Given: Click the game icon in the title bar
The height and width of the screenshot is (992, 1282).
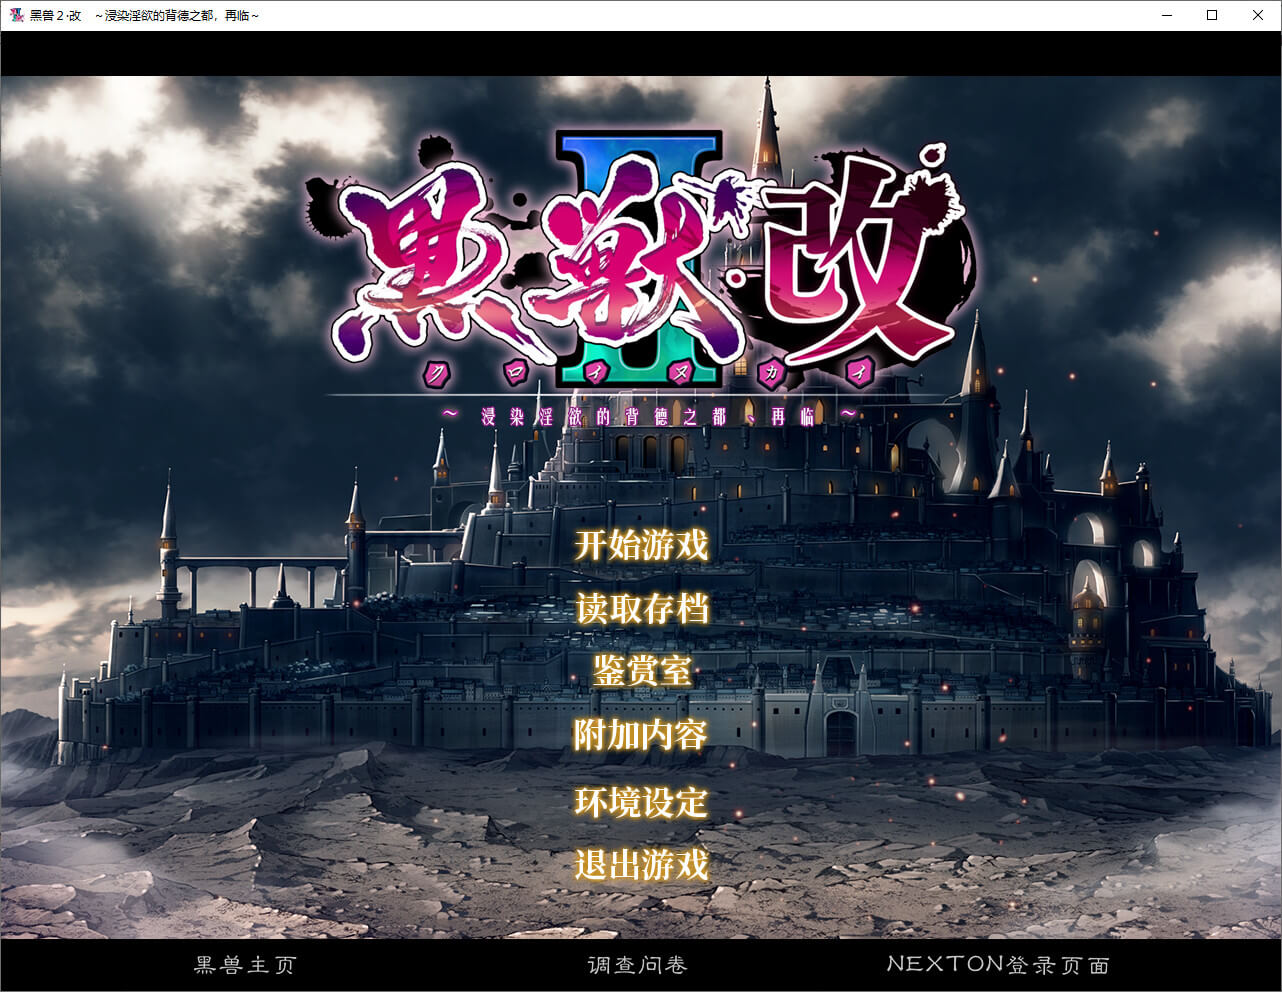Looking at the screenshot, I should click(x=16, y=15).
